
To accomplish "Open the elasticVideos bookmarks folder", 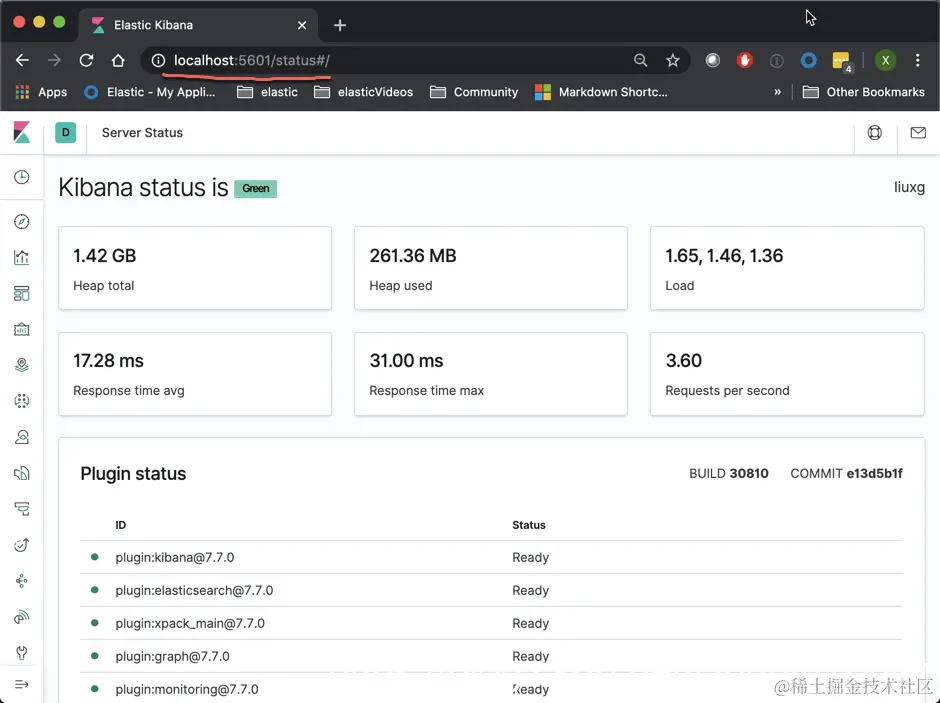I will (363, 92).
